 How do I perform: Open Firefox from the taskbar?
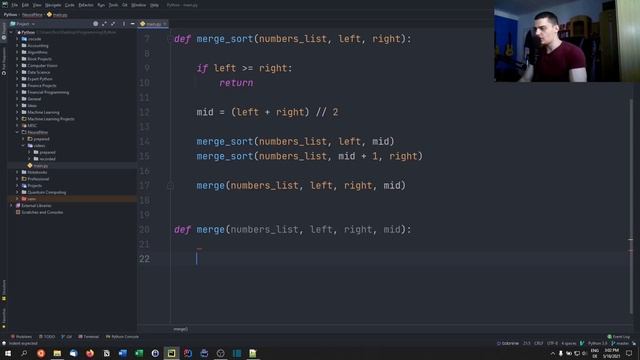[x=90, y=353]
